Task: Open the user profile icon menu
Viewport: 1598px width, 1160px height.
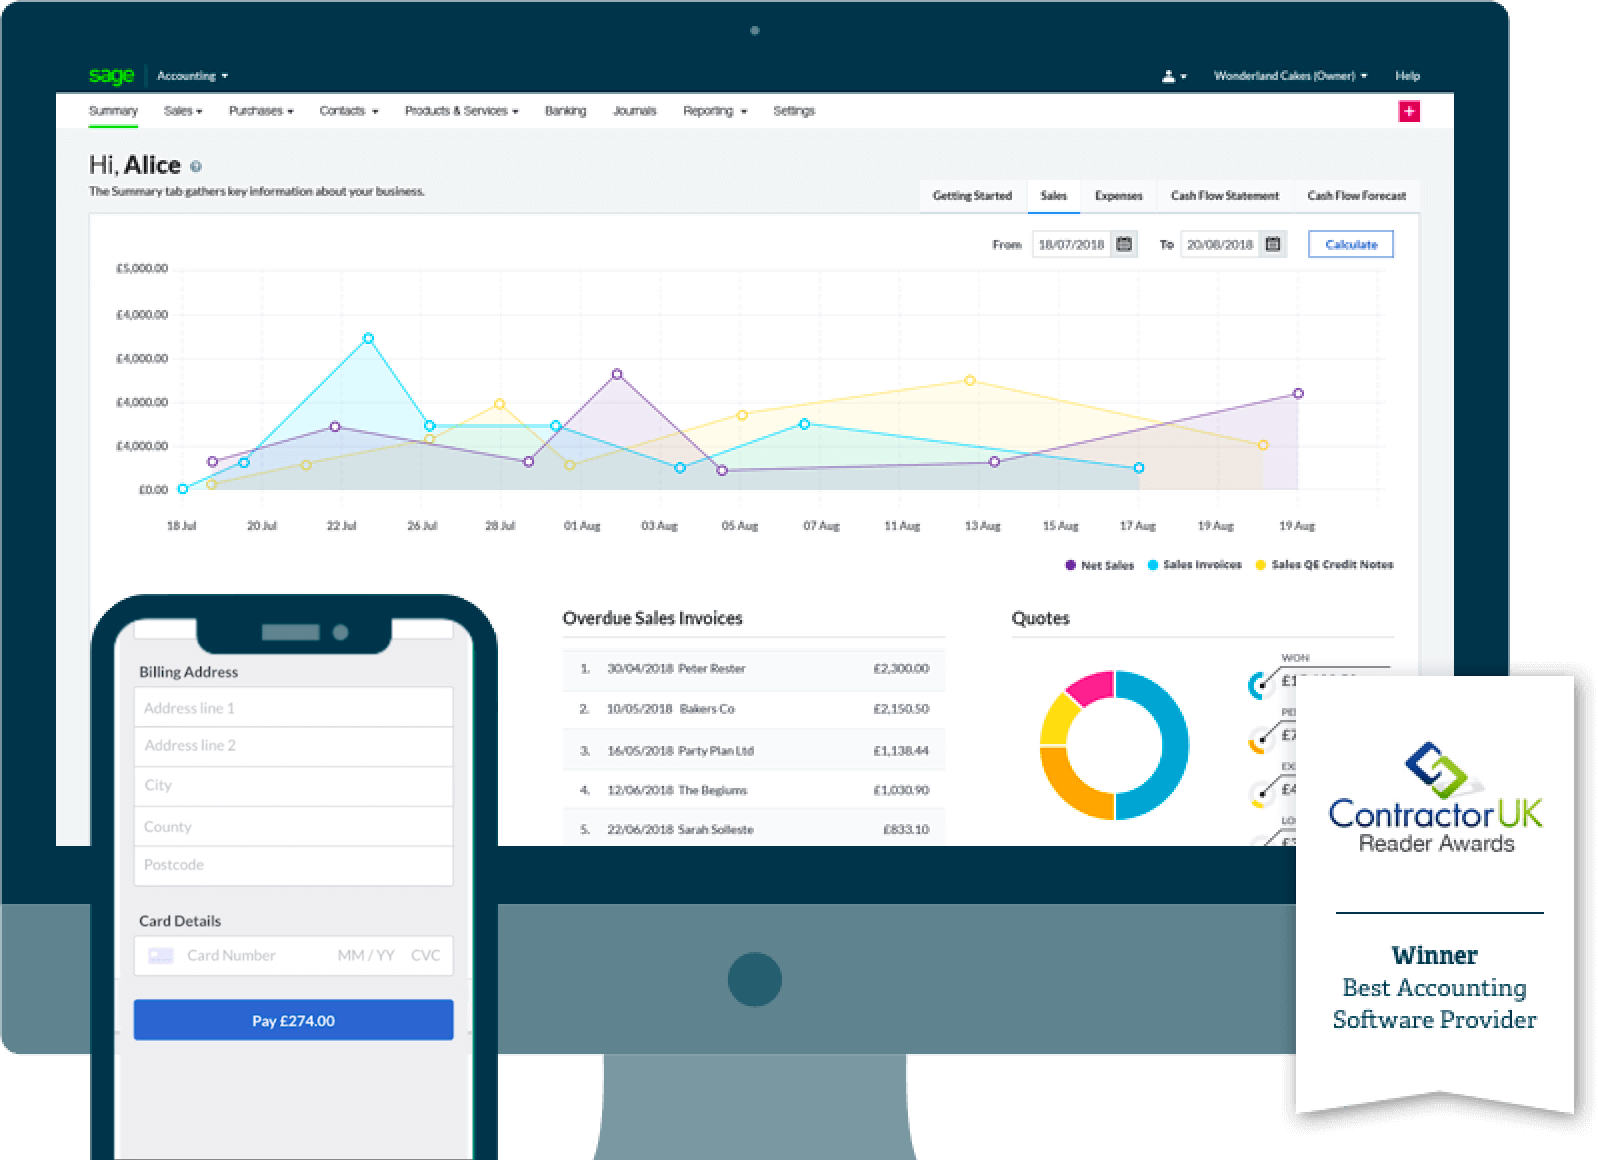Action: tap(1172, 76)
